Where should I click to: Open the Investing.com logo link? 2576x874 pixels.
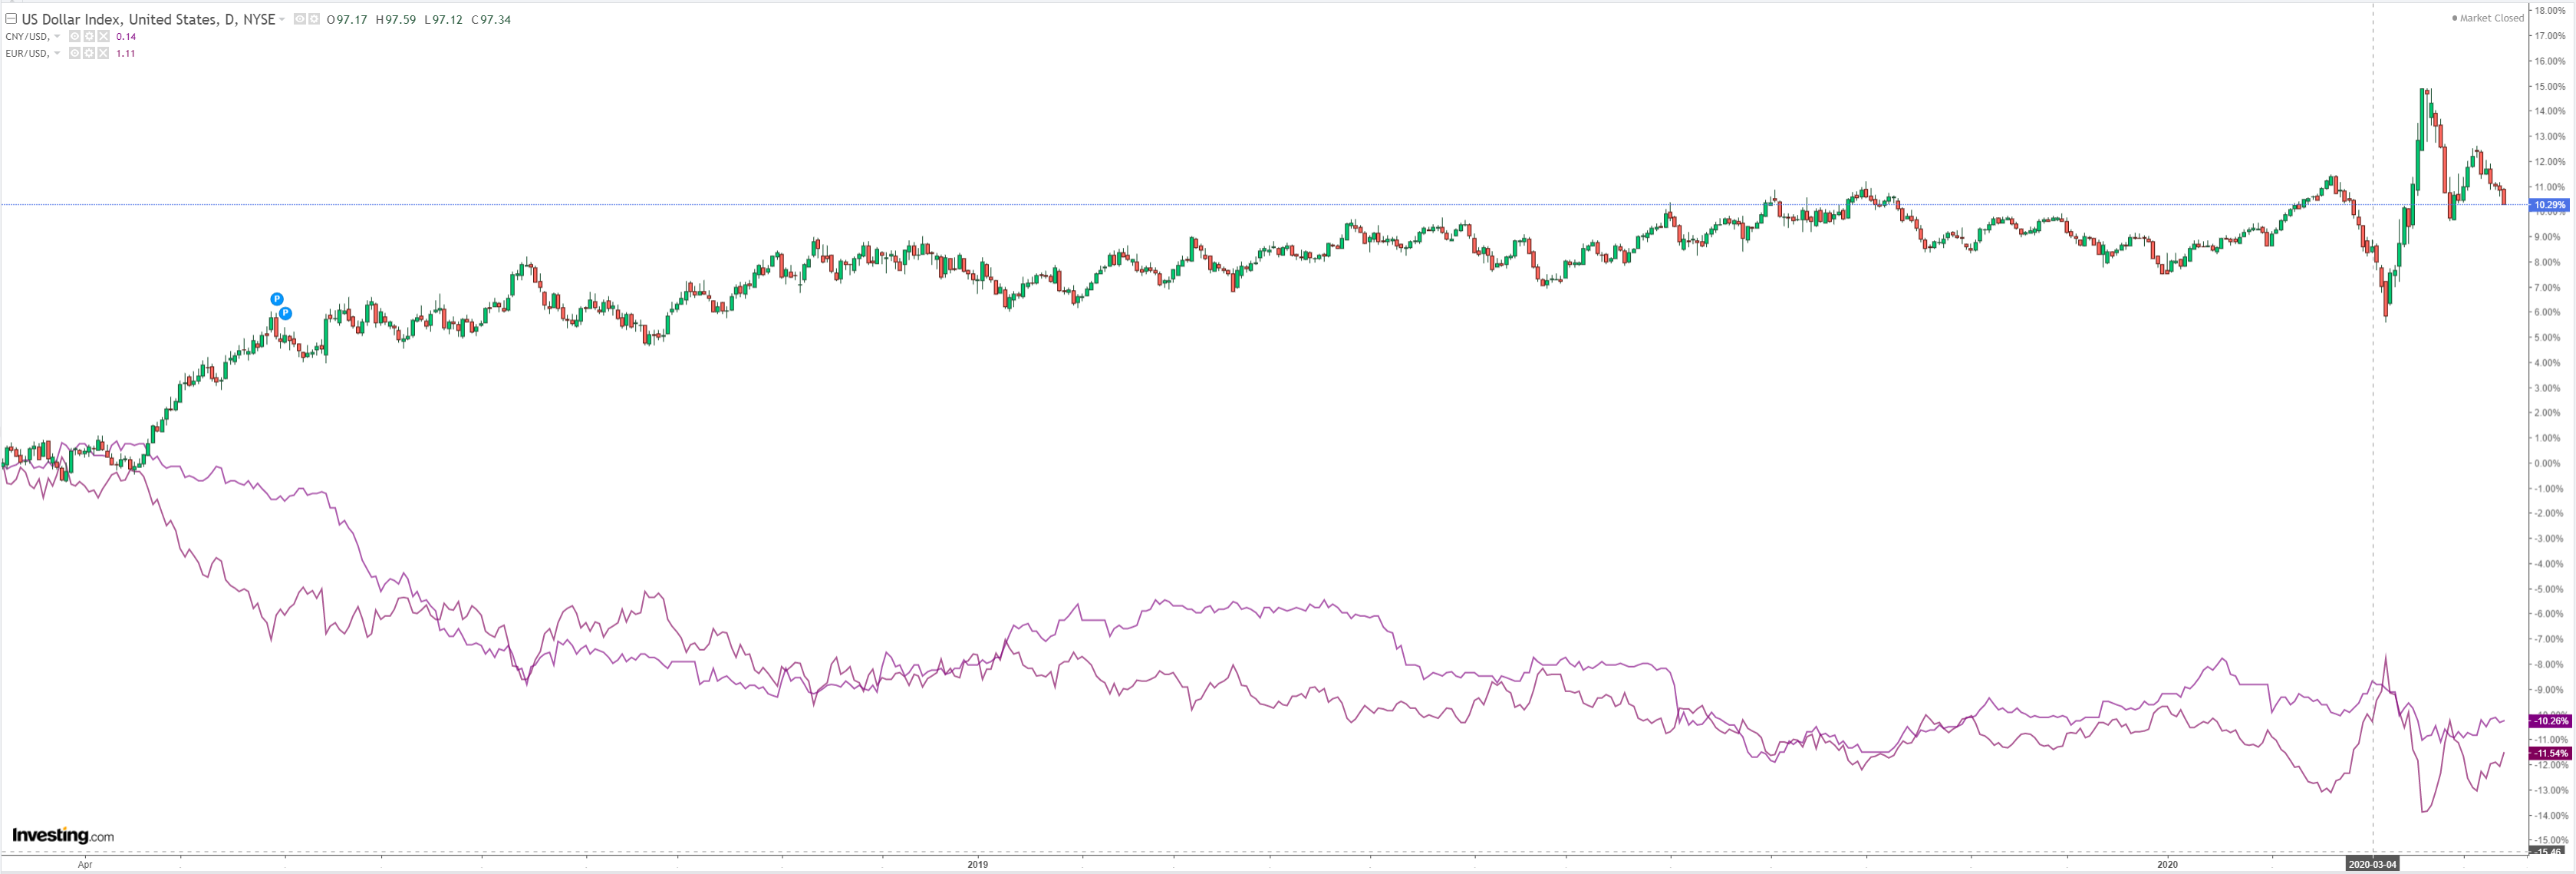pos(62,835)
